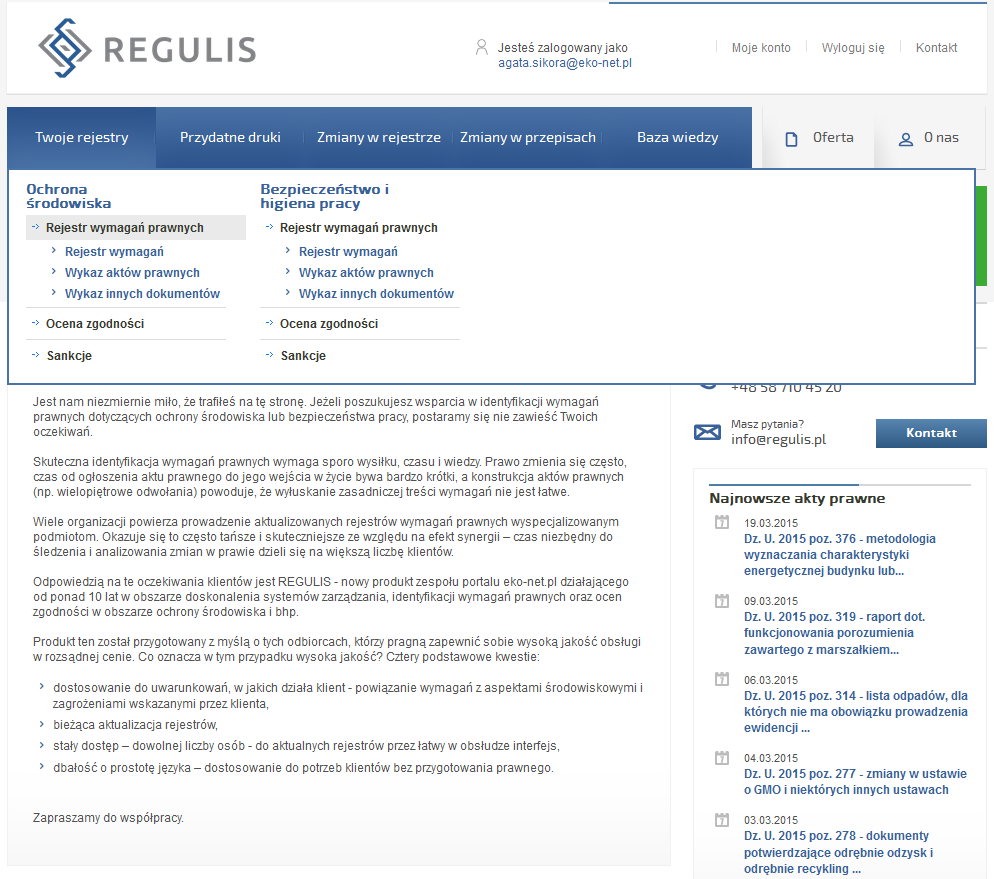
Task: Click the agata.sikora@eko-net.pl email link
Action: point(565,63)
